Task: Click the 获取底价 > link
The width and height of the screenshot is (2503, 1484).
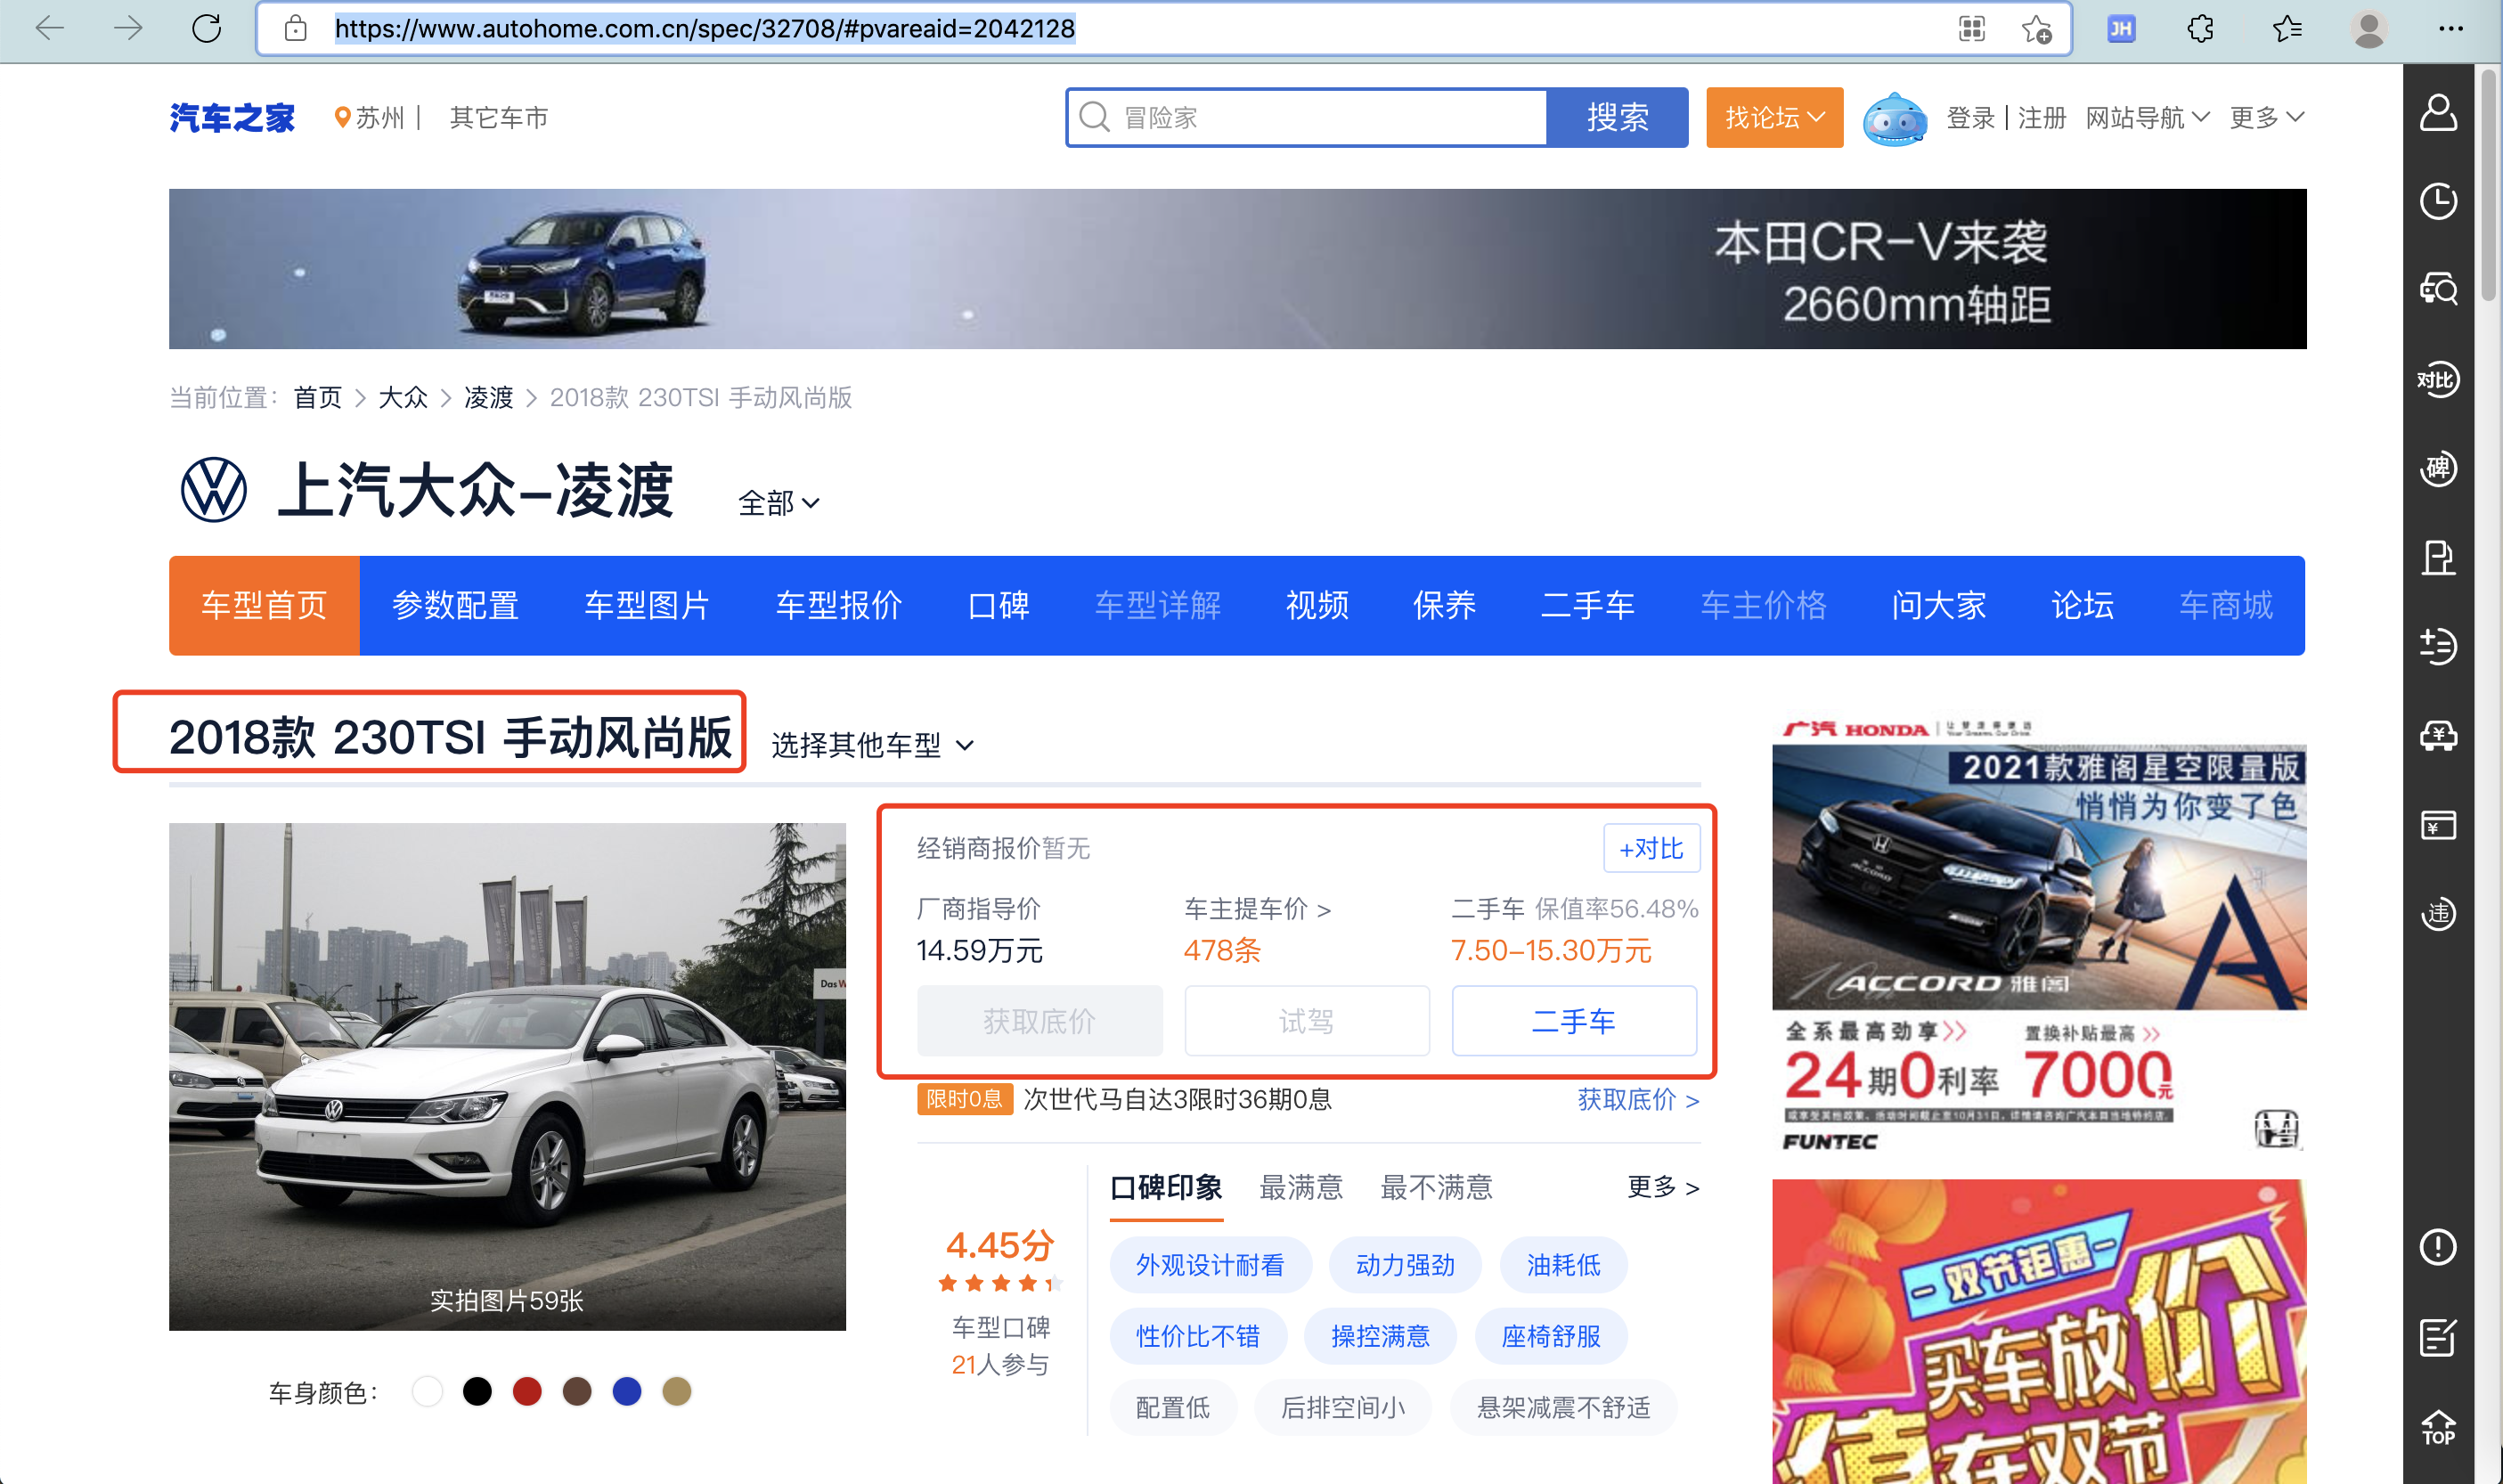Action: [x=1638, y=1099]
